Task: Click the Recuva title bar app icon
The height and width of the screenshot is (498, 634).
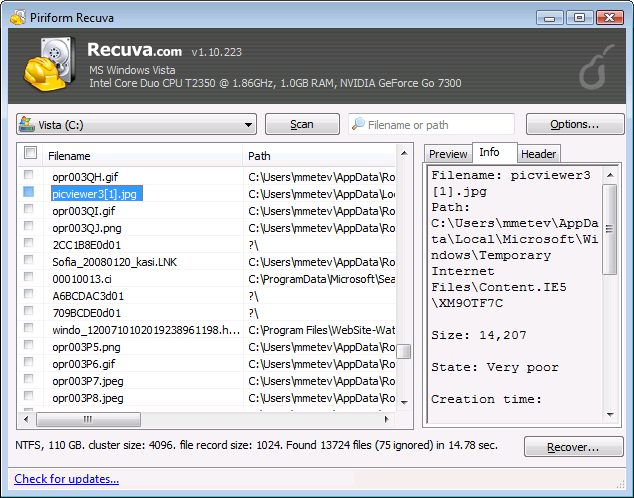Action: pyautogui.click(x=17, y=17)
